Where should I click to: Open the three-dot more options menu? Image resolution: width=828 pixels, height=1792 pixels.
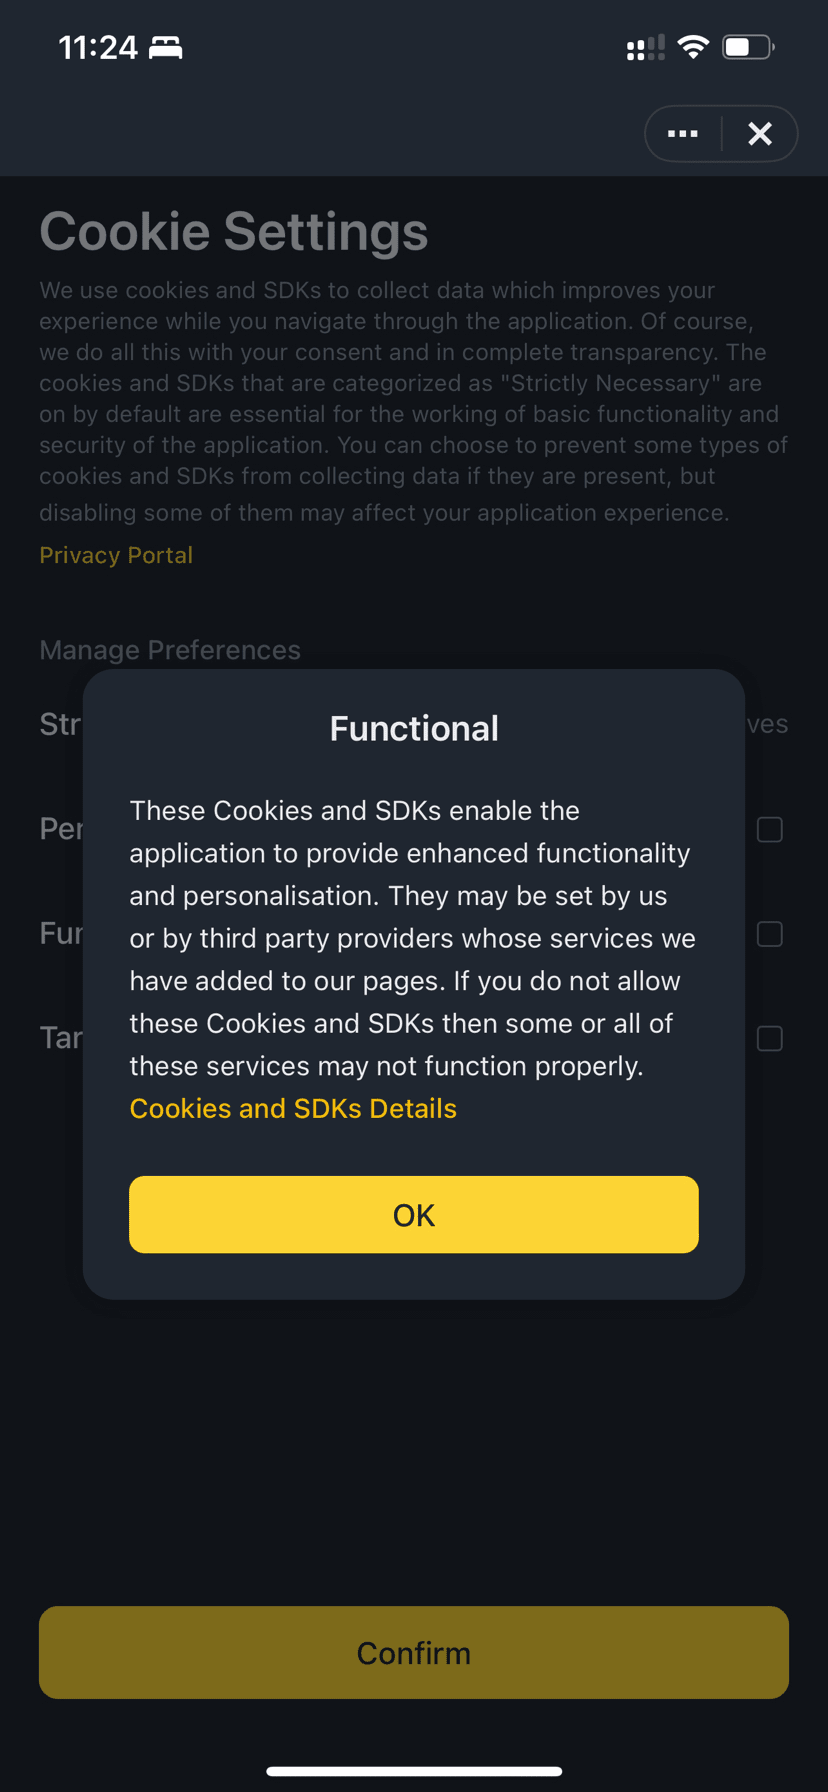(683, 134)
